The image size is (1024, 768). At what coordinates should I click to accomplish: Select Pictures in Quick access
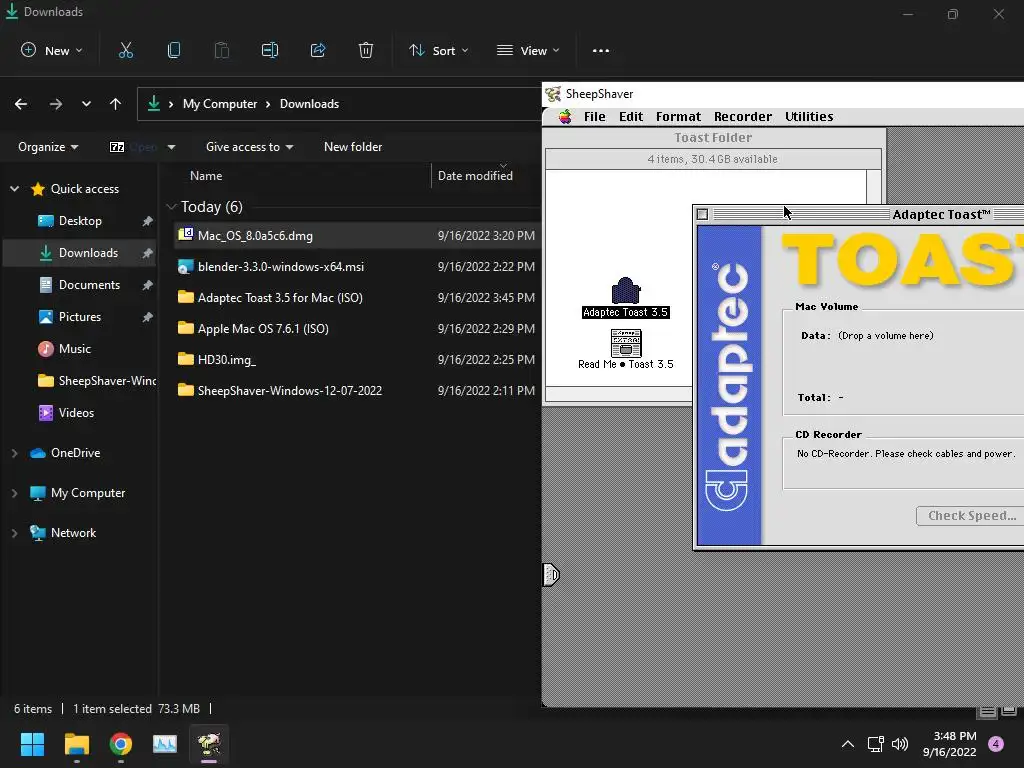(x=80, y=317)
